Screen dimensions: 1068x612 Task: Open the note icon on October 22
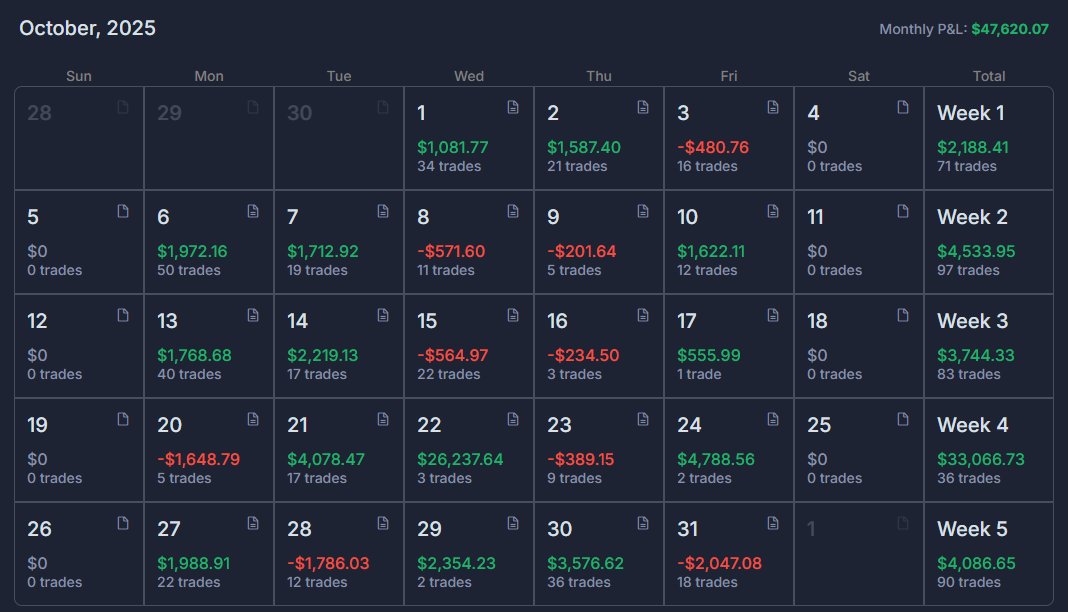(513, 419)
